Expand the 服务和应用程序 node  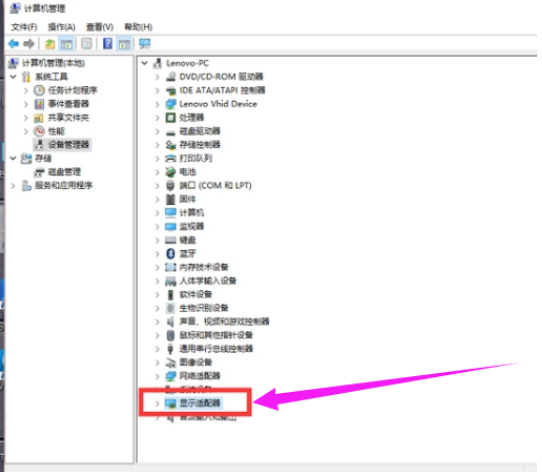13,186
